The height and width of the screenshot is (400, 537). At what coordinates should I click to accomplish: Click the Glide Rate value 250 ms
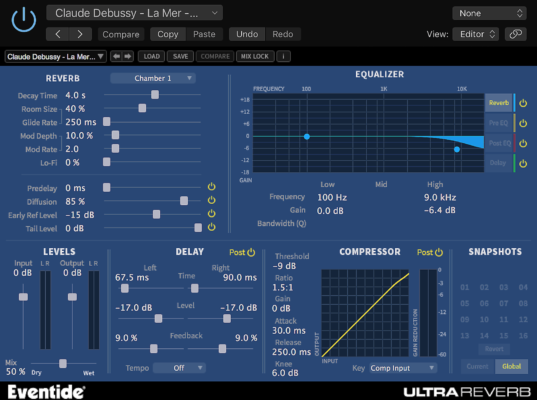(81, 122)
